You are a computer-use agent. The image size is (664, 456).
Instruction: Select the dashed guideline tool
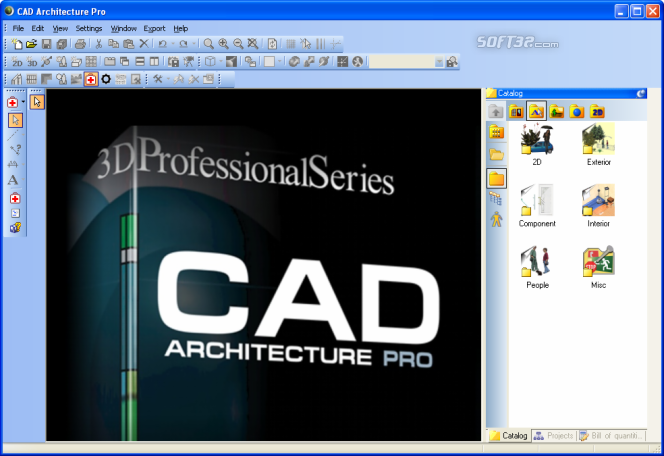13,136
